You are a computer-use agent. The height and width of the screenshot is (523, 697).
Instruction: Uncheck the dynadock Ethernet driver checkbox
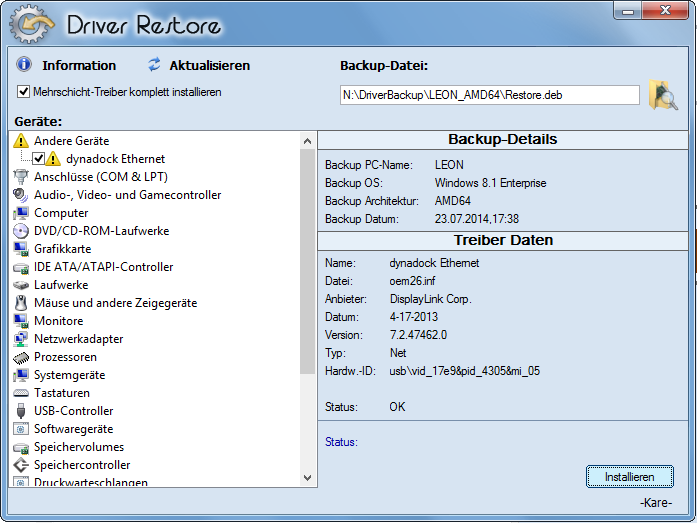[x=38, y=159]
